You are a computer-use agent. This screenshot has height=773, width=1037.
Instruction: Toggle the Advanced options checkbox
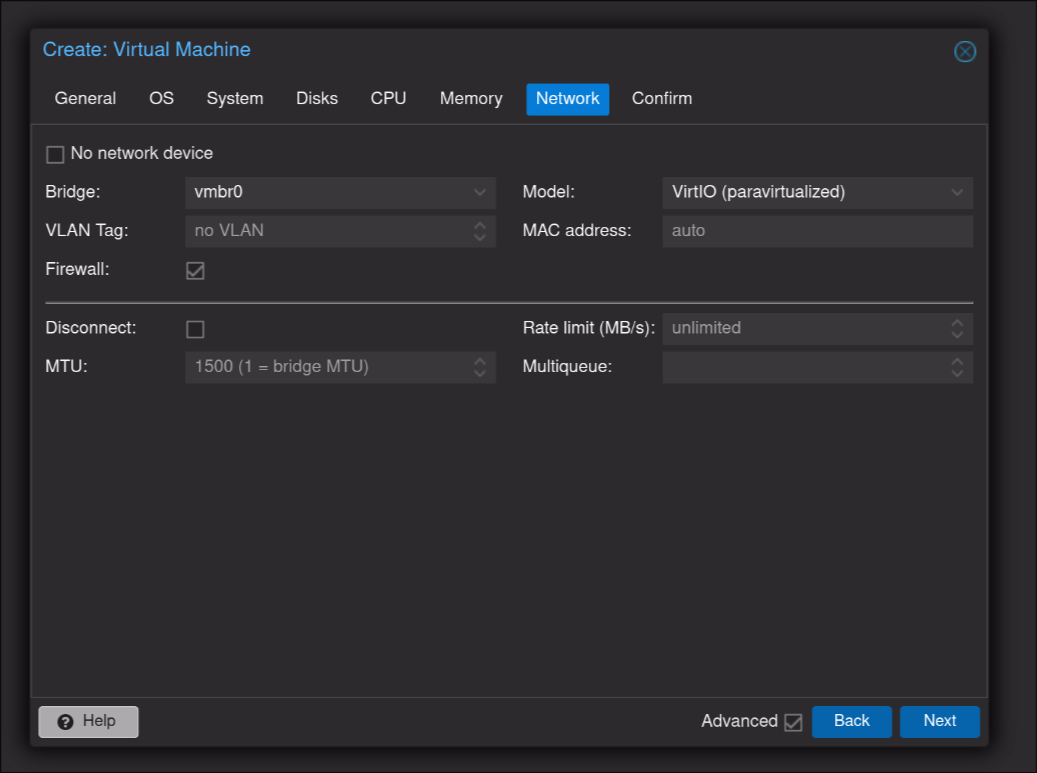tap(793, 722)
